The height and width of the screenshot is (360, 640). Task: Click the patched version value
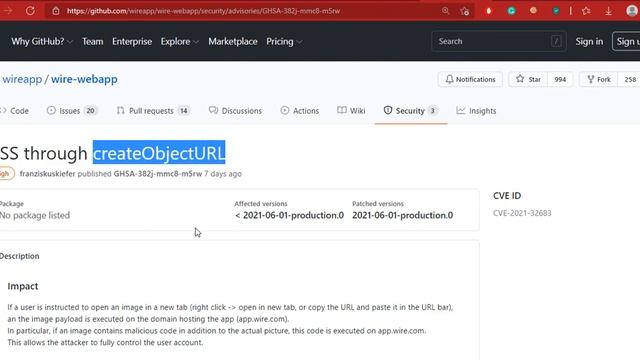point(402,215)
